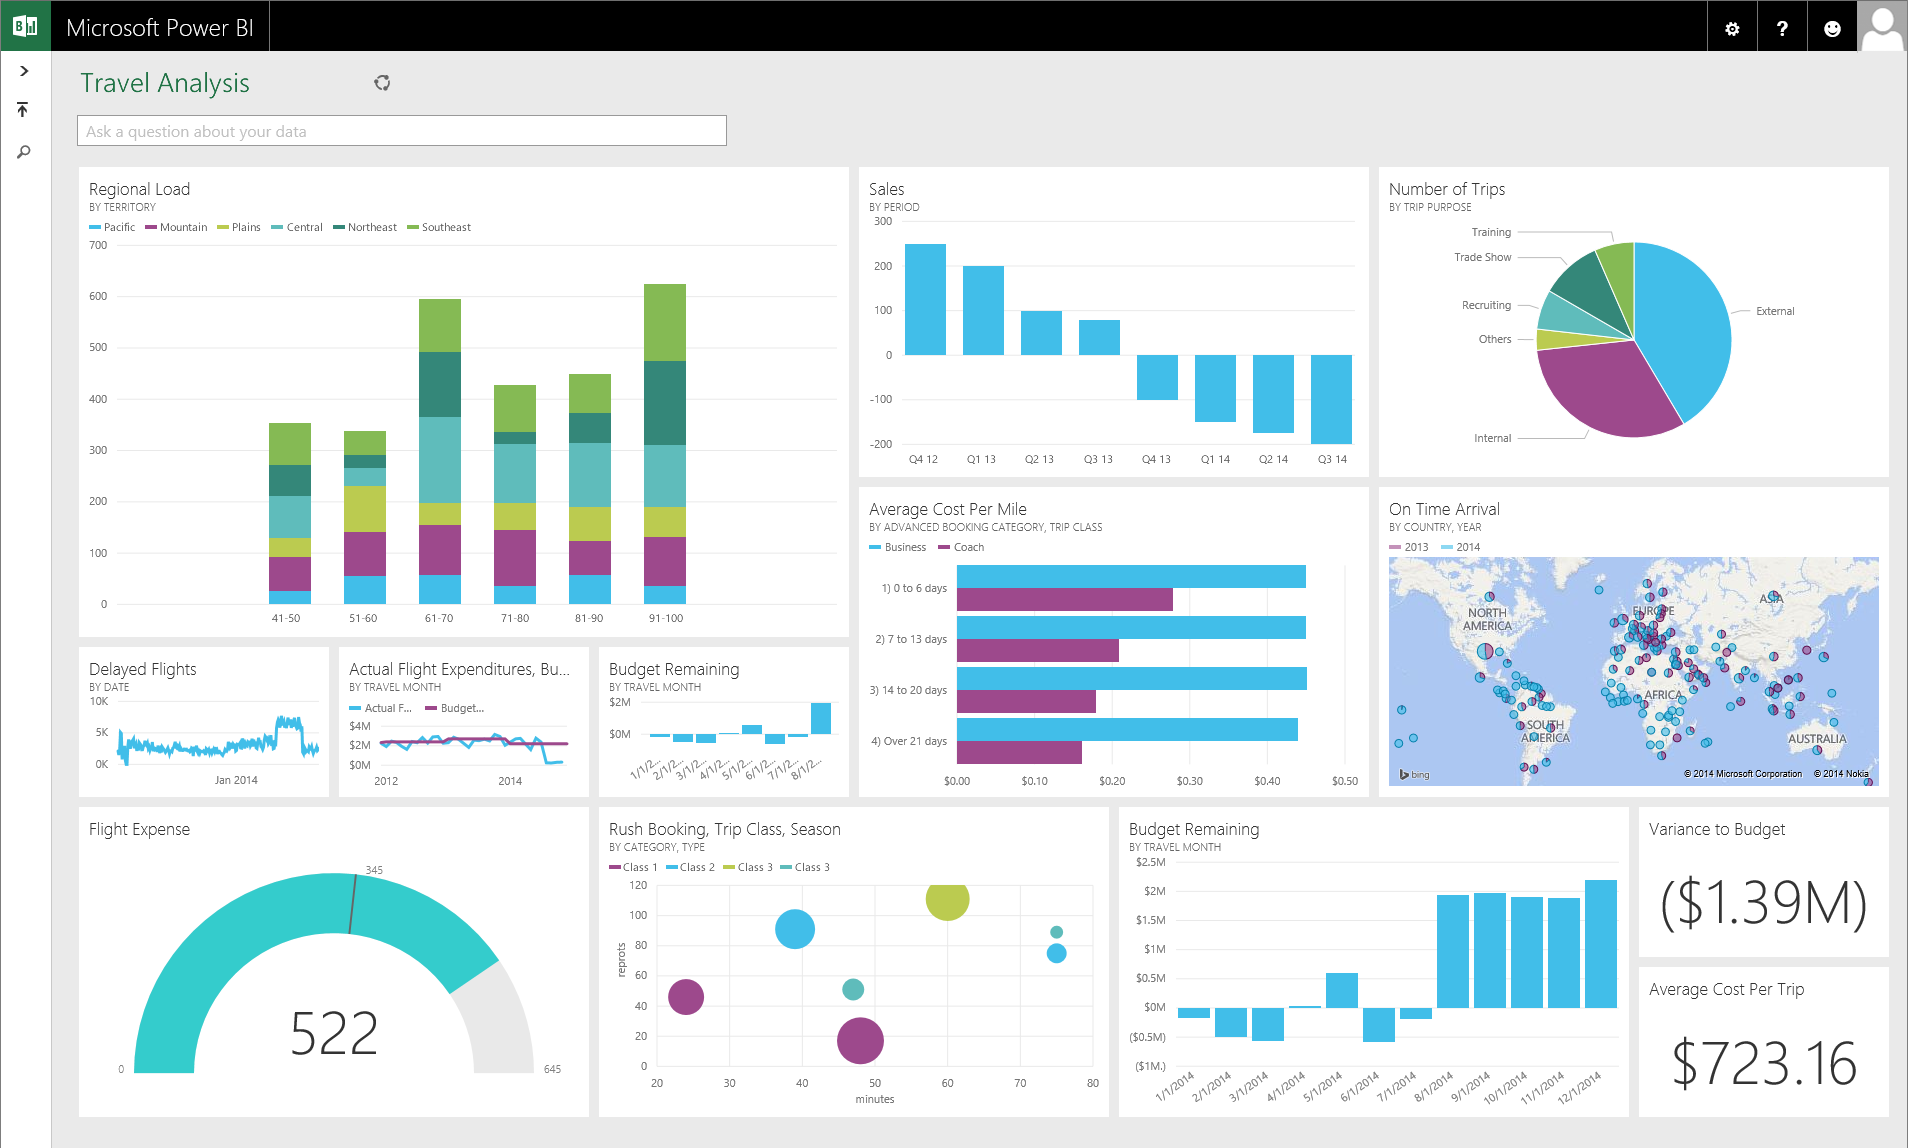This screenshot has width=1908, height=1148.
Task: Toggle the Pacific series in Regional Load legend
Action: pos(113,227)
